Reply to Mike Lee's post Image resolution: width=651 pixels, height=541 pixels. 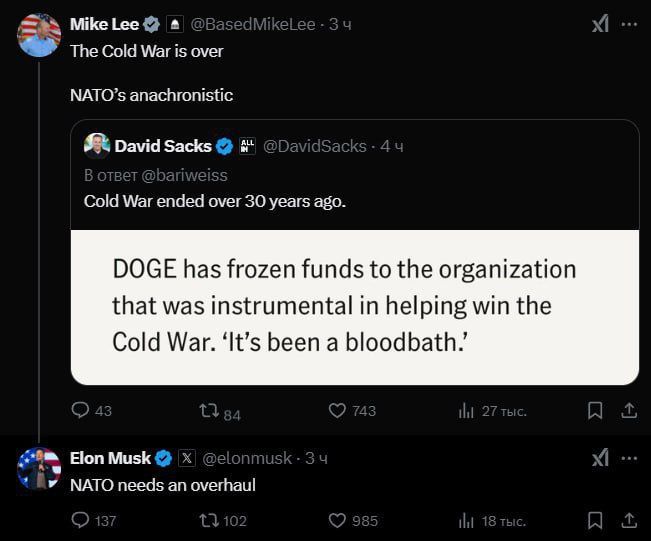point(82,410)
